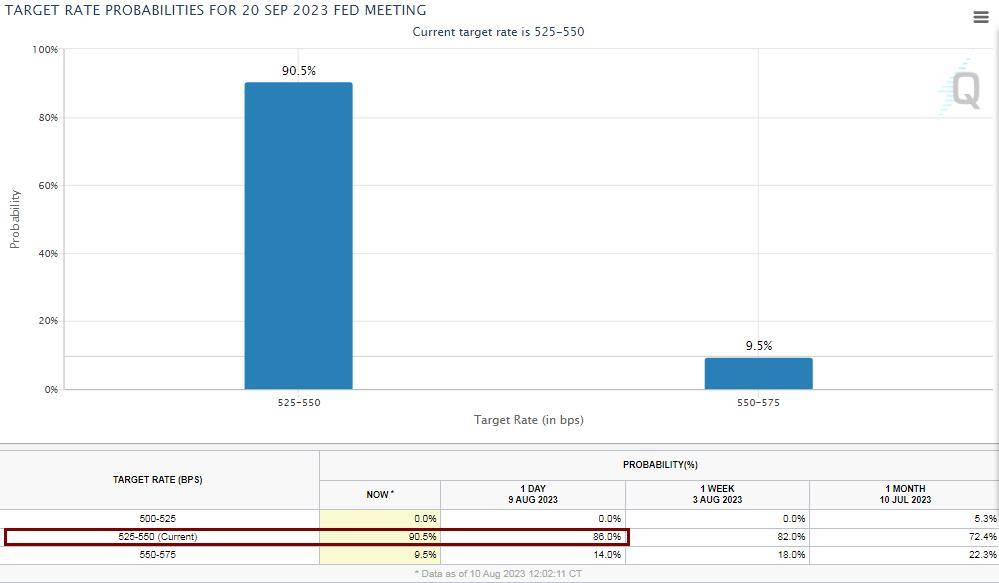This screenshot has height=583, width=999.
Task: Click the QuikStrike Q logo watermark
Action: (964, 90)
